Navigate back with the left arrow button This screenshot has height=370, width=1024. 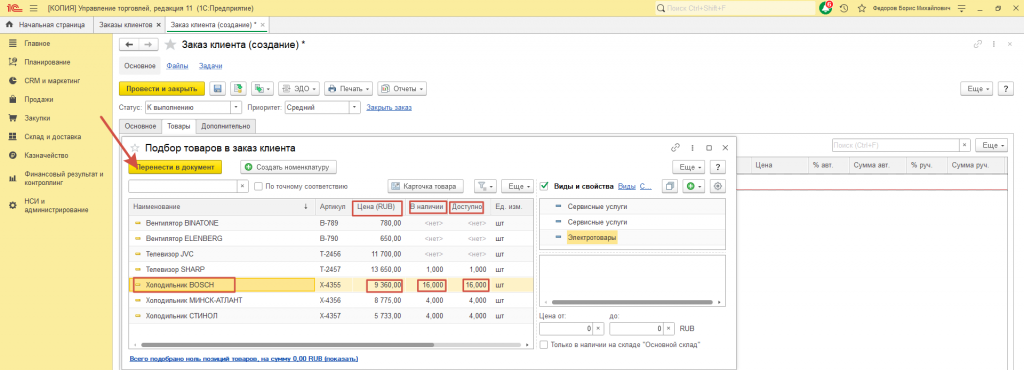coord(129,44)
